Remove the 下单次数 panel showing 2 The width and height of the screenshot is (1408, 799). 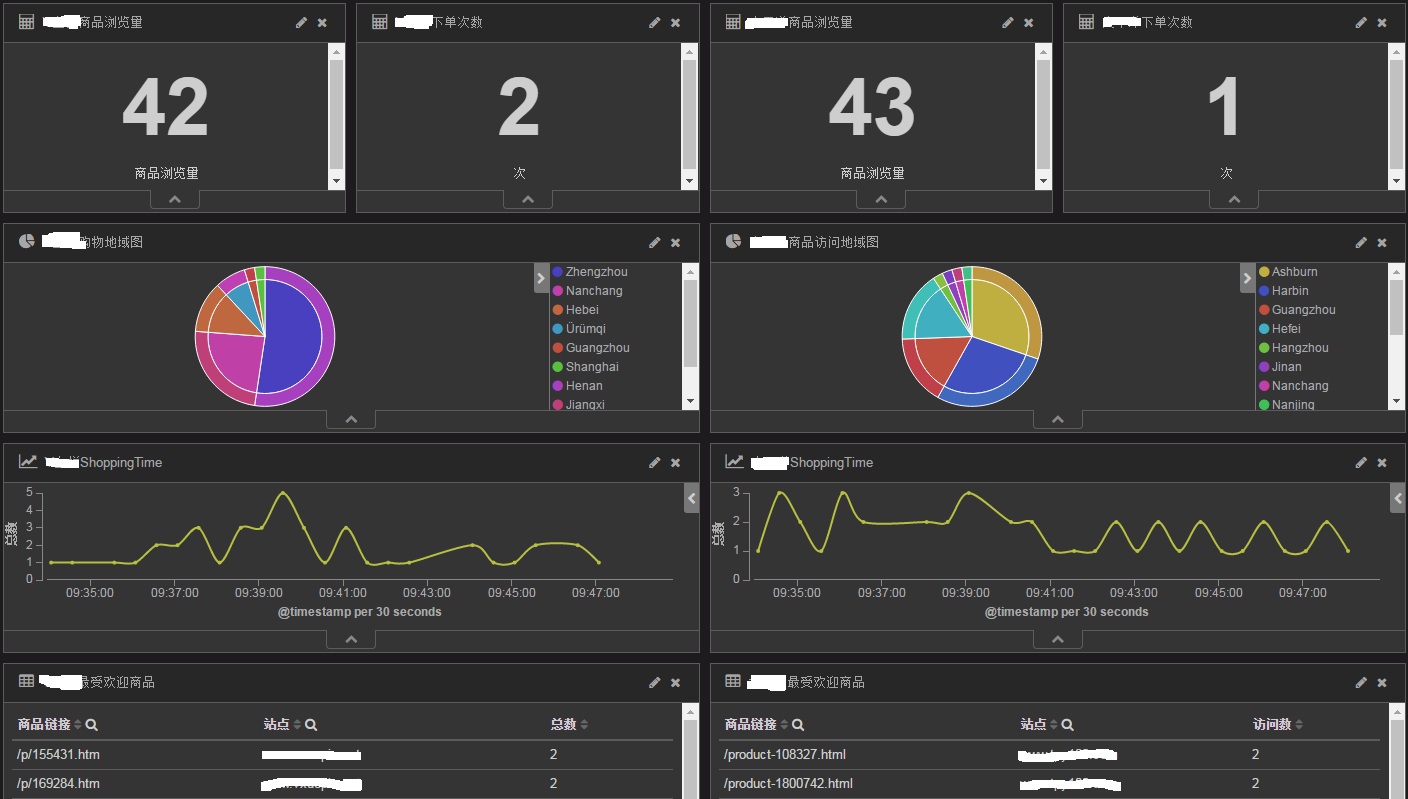(x=675, y=22)
